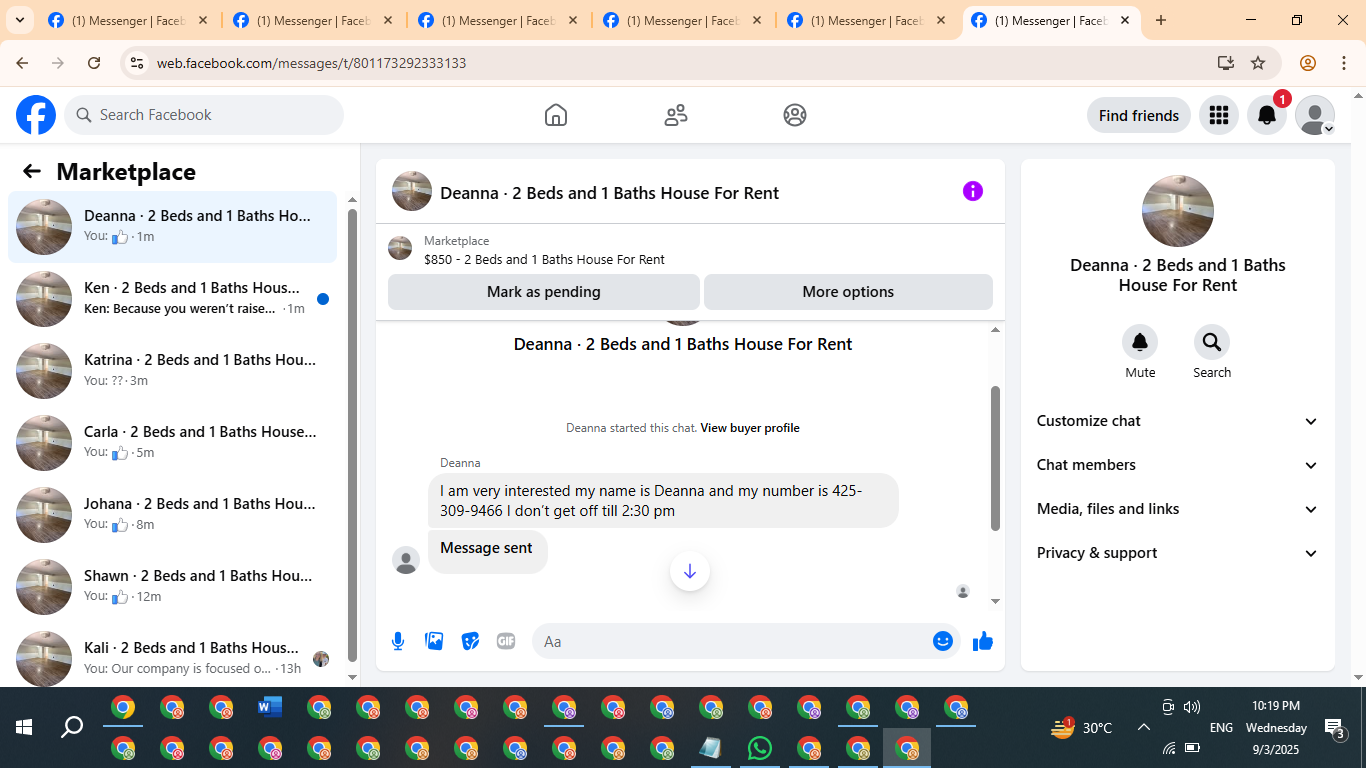Jump to latest message down arrow
This screenshot has height=768, width=1366.
pyautogui.click(x=690, y=571)
